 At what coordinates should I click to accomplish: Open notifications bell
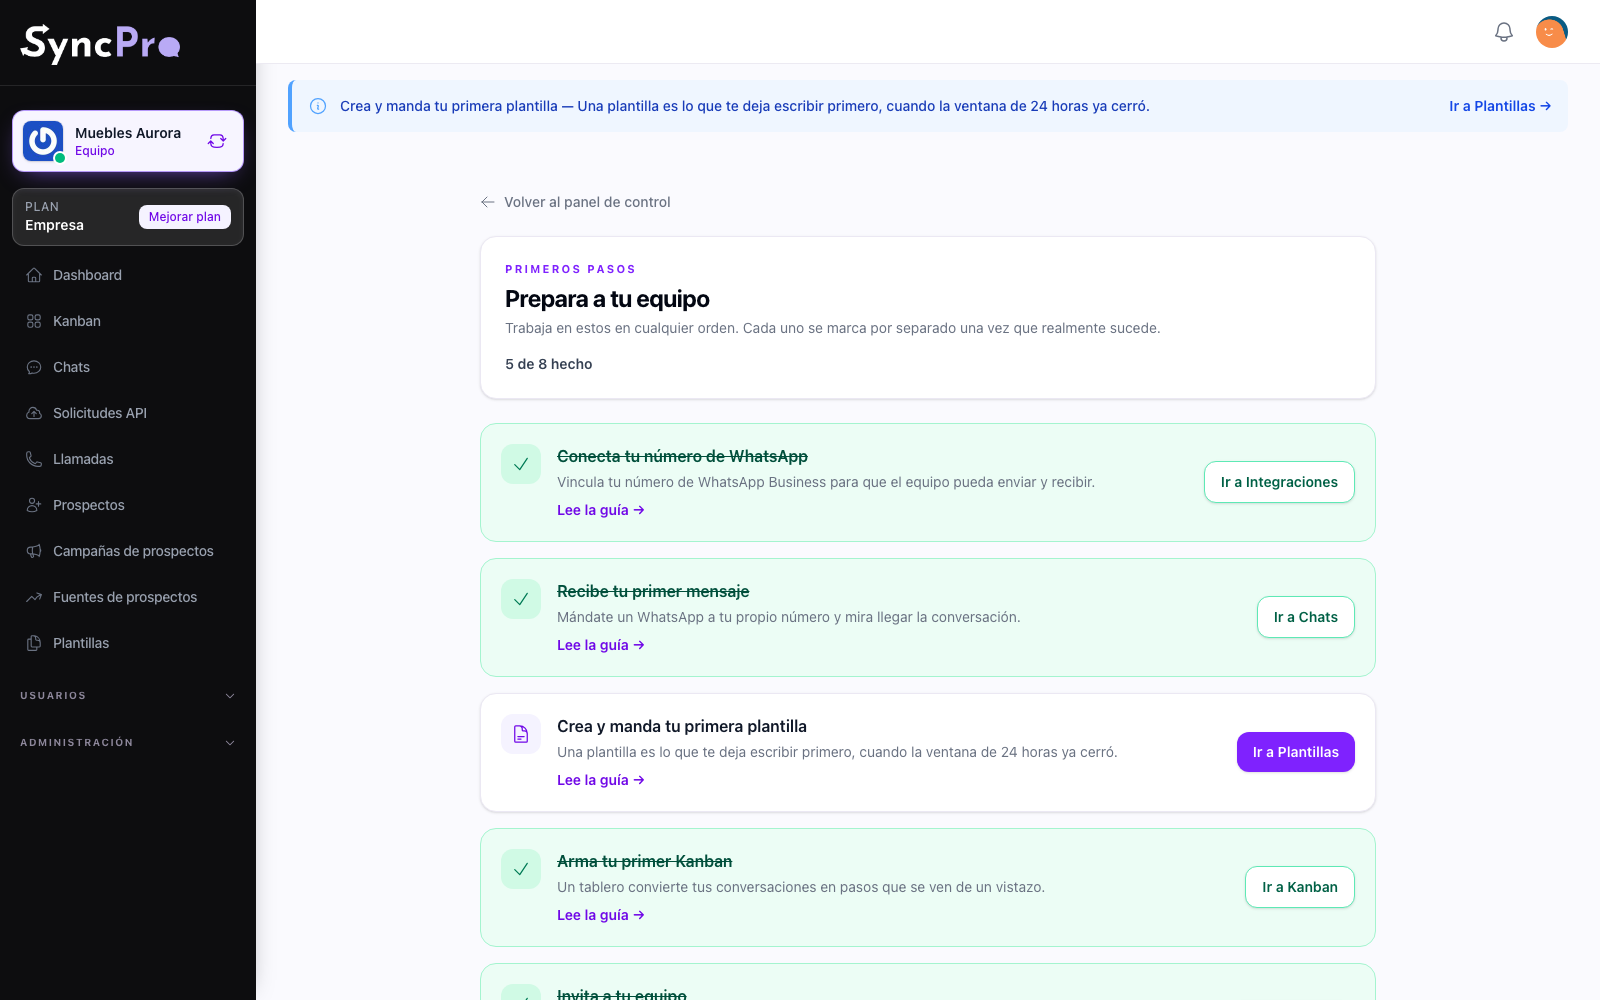1503,32
